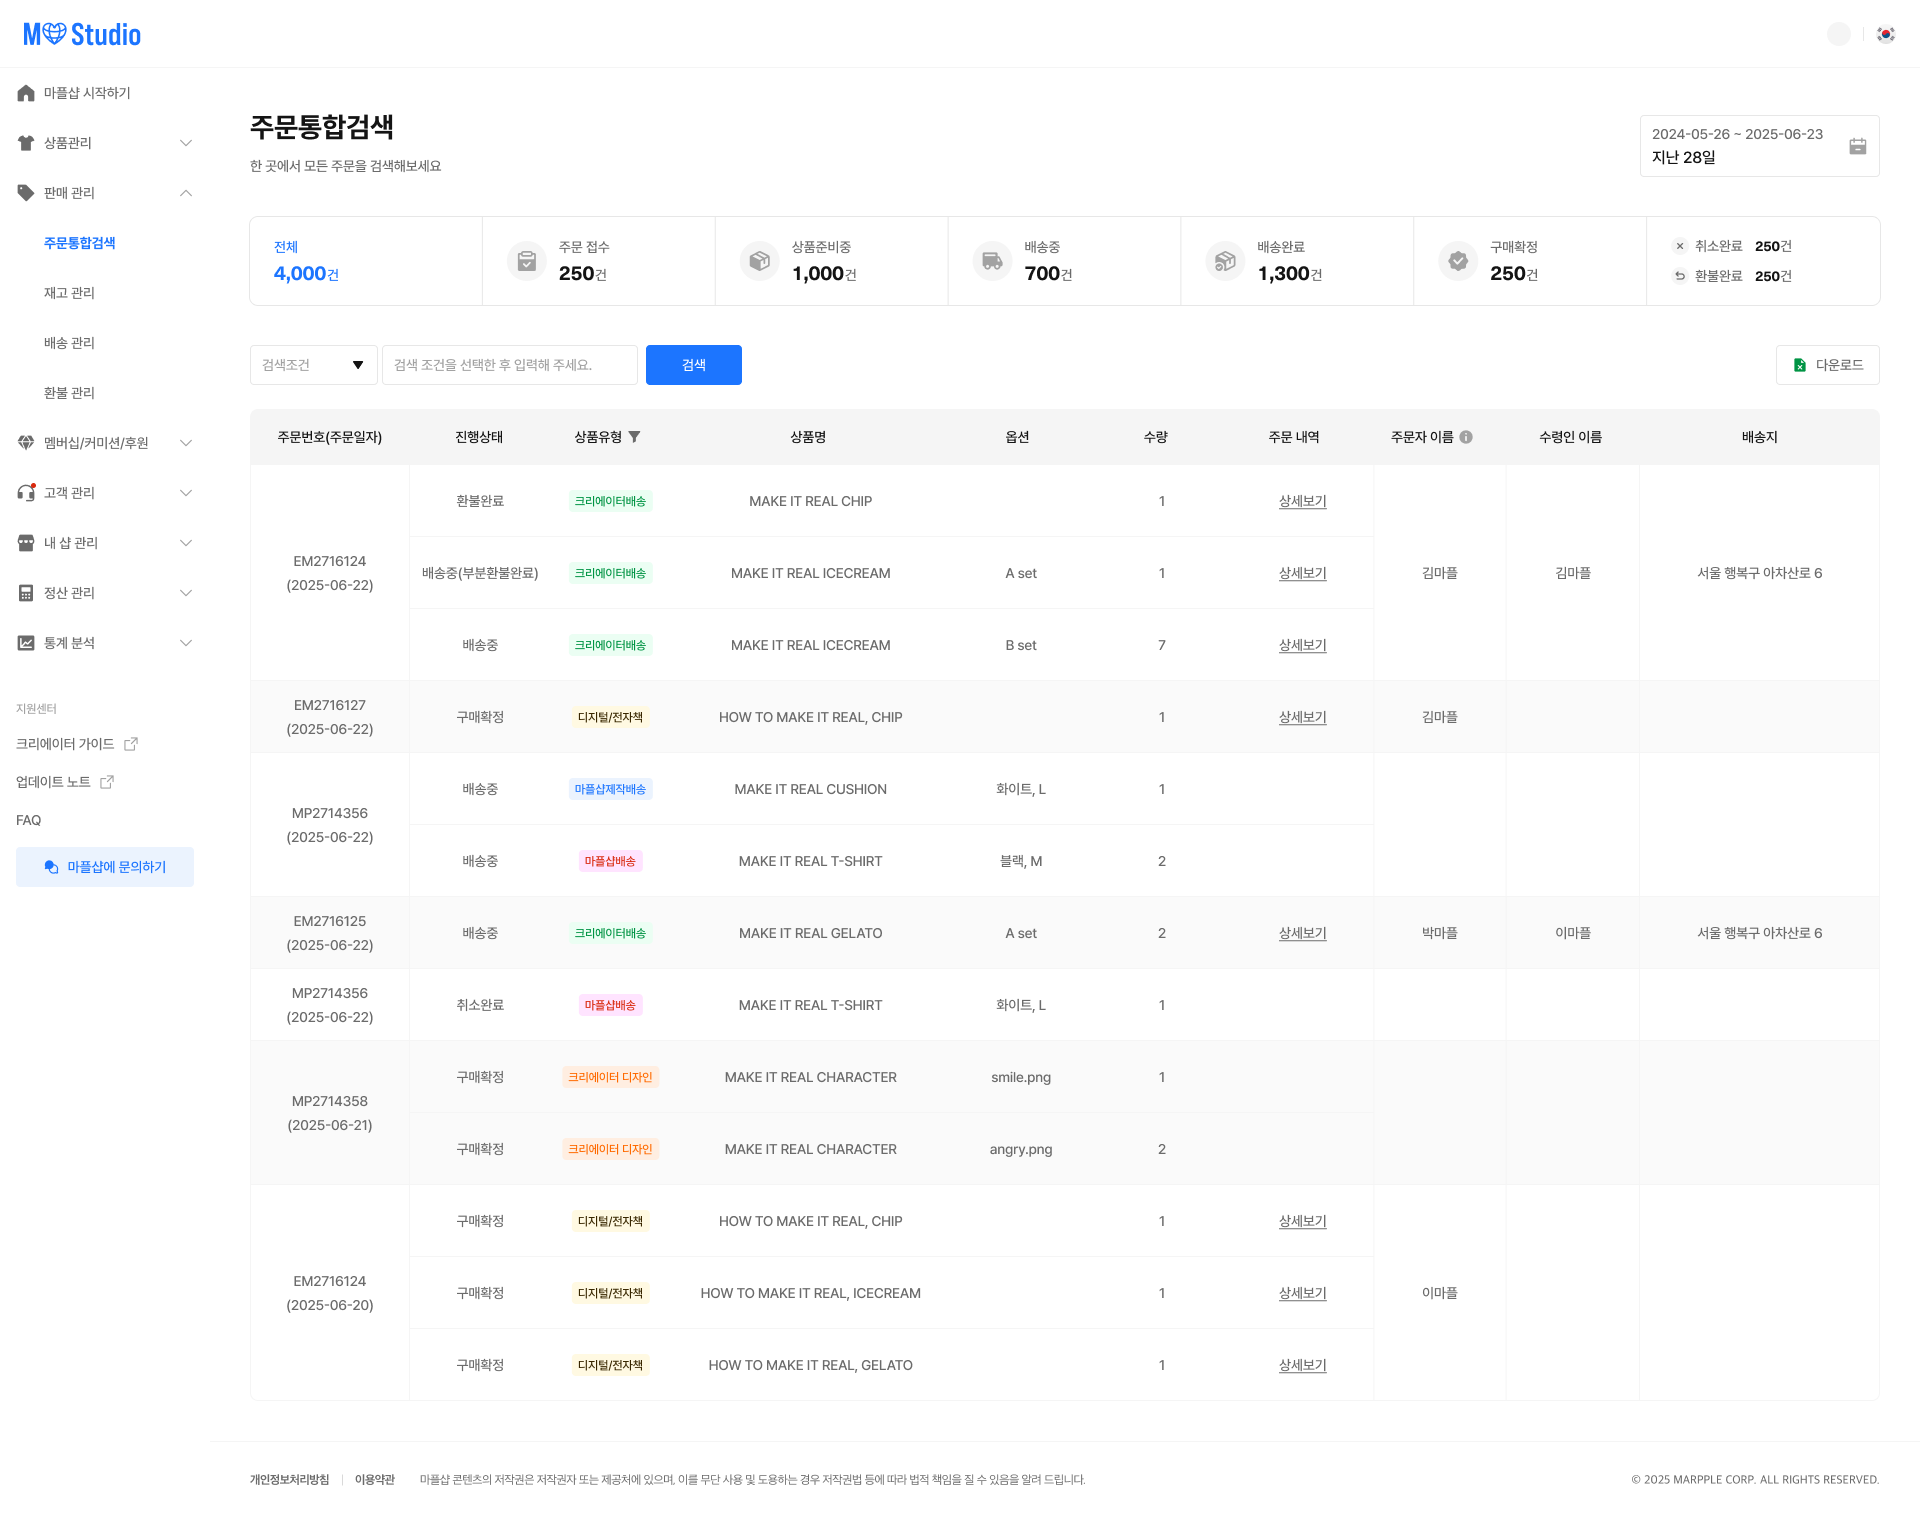Focus the search keyword input field
The width and height of the screenshot is (1920, 1519).
509,365
